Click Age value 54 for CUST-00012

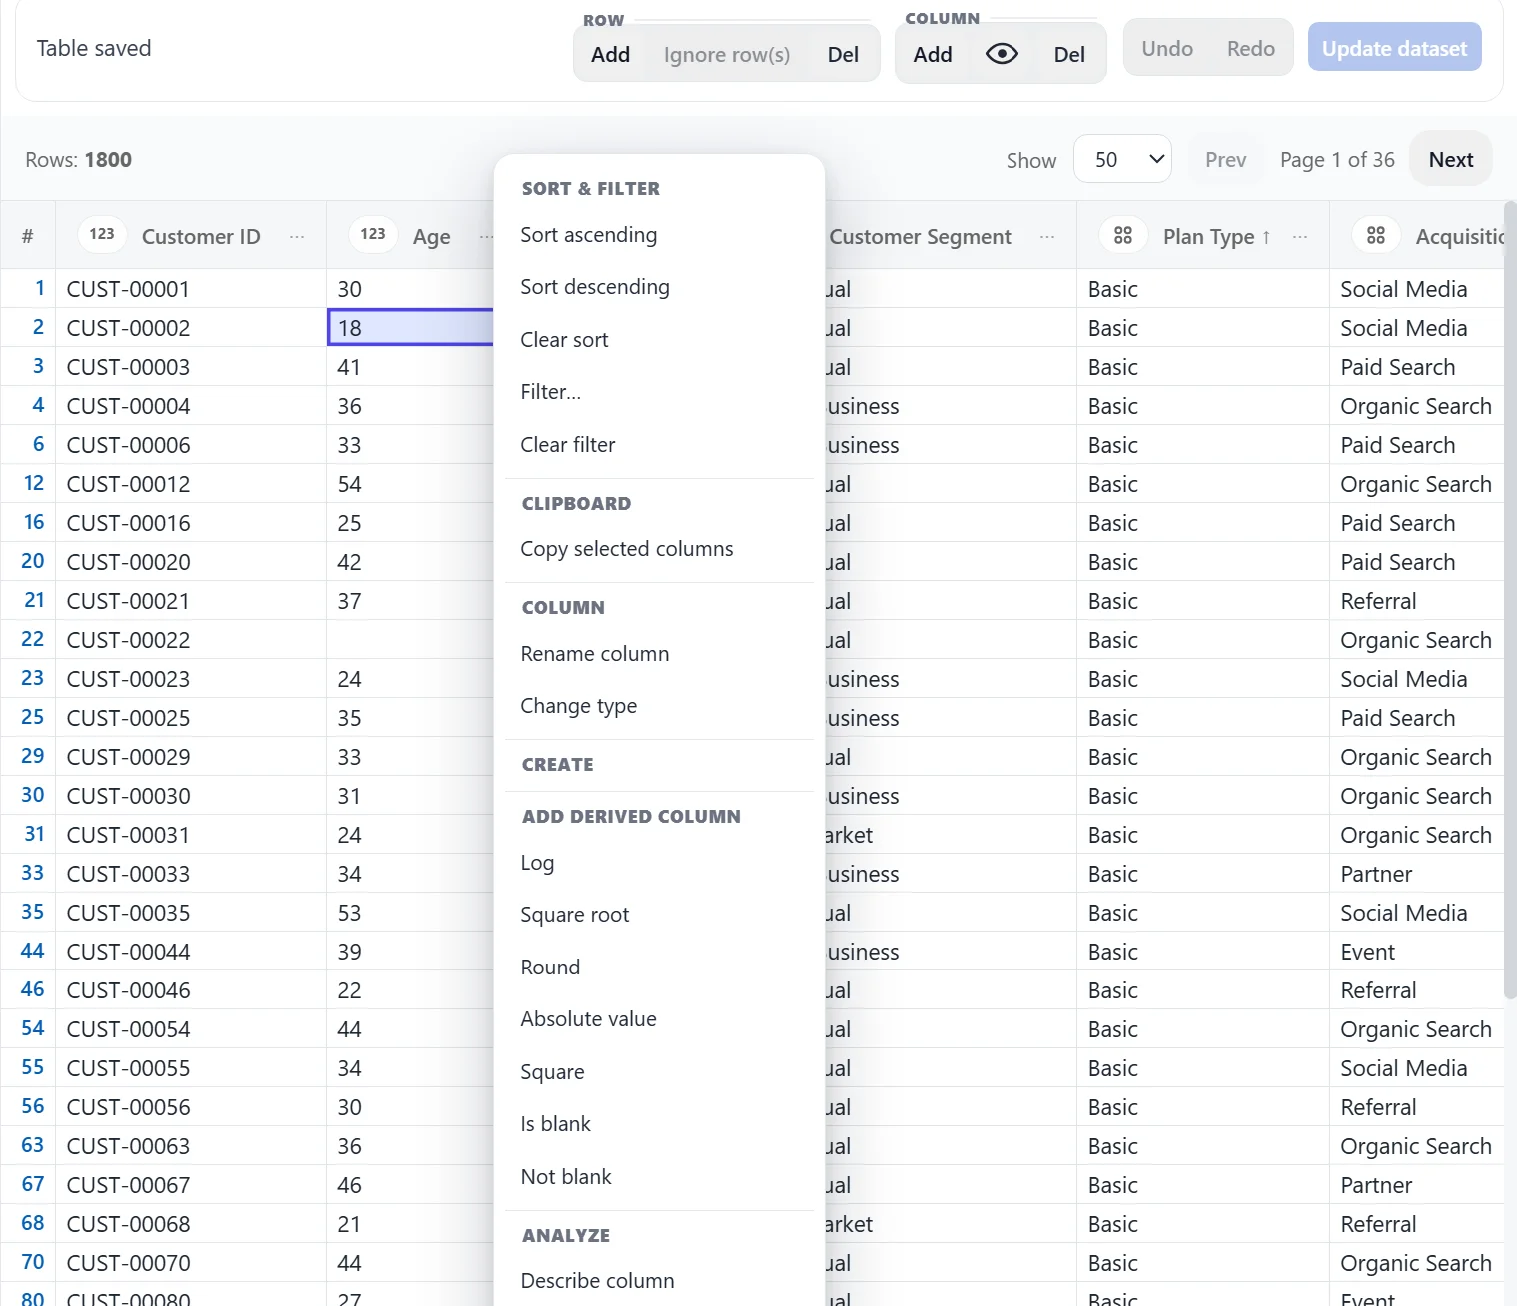(411, 484)
